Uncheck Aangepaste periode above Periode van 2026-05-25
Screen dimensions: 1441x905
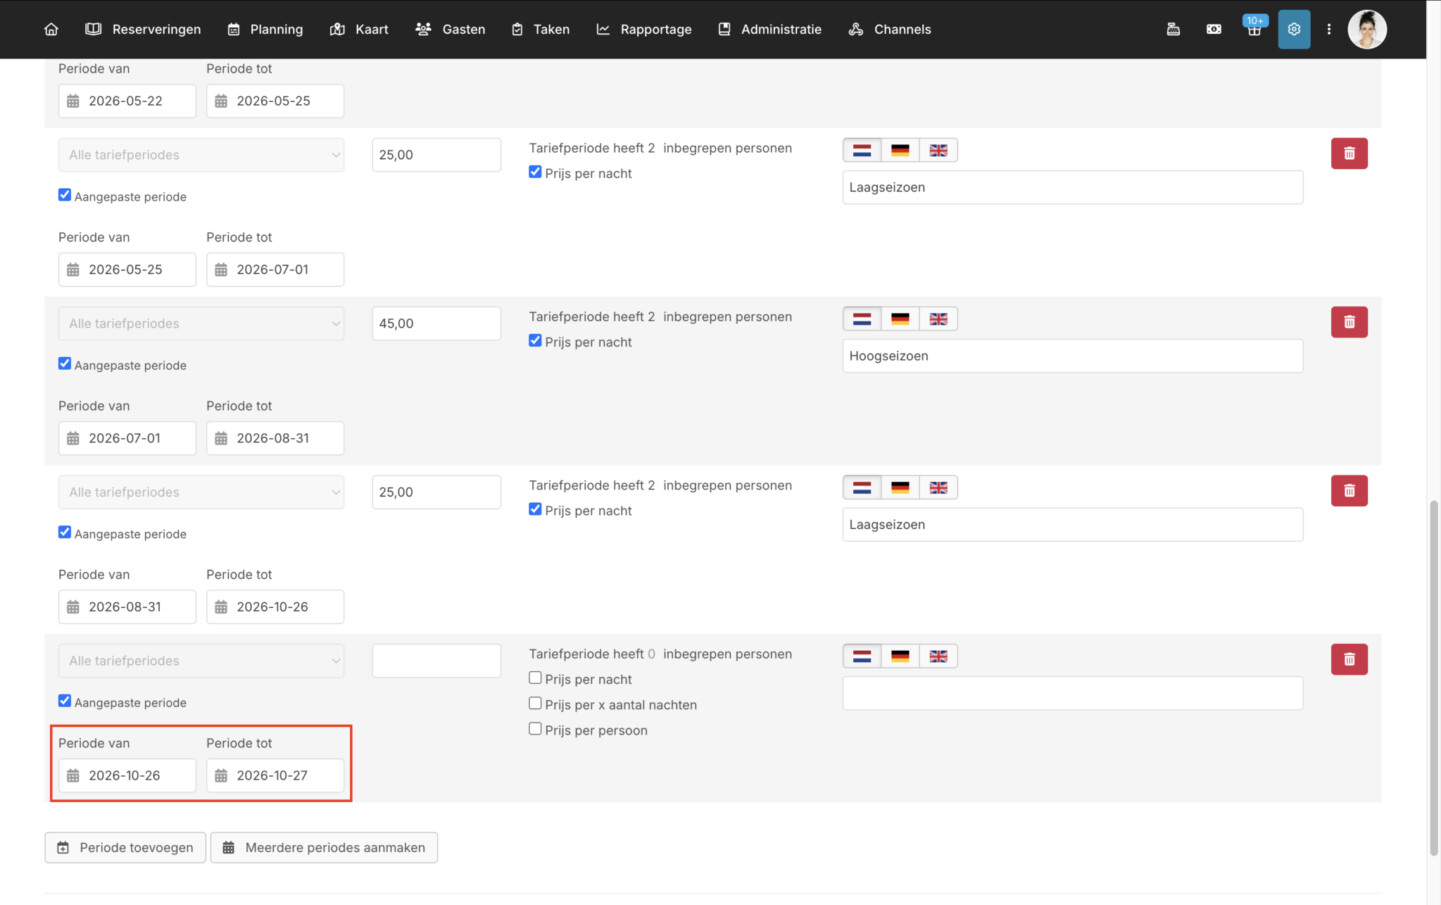[x=64, y=195]
